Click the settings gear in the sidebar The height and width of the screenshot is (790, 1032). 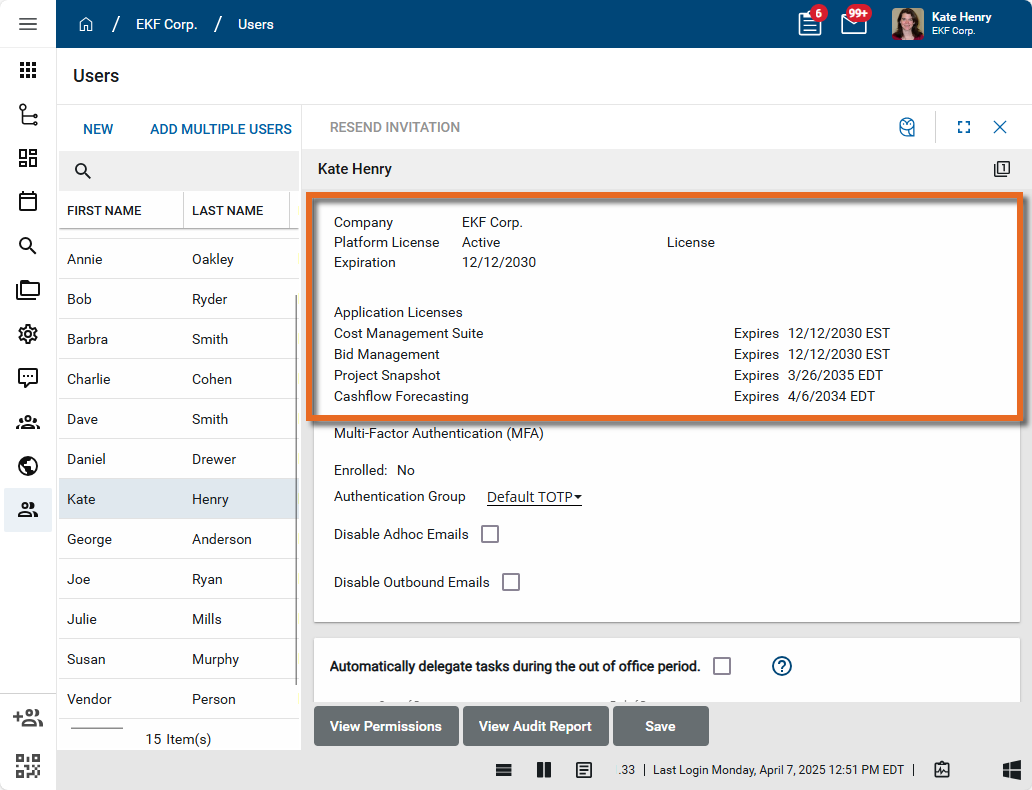28,334
